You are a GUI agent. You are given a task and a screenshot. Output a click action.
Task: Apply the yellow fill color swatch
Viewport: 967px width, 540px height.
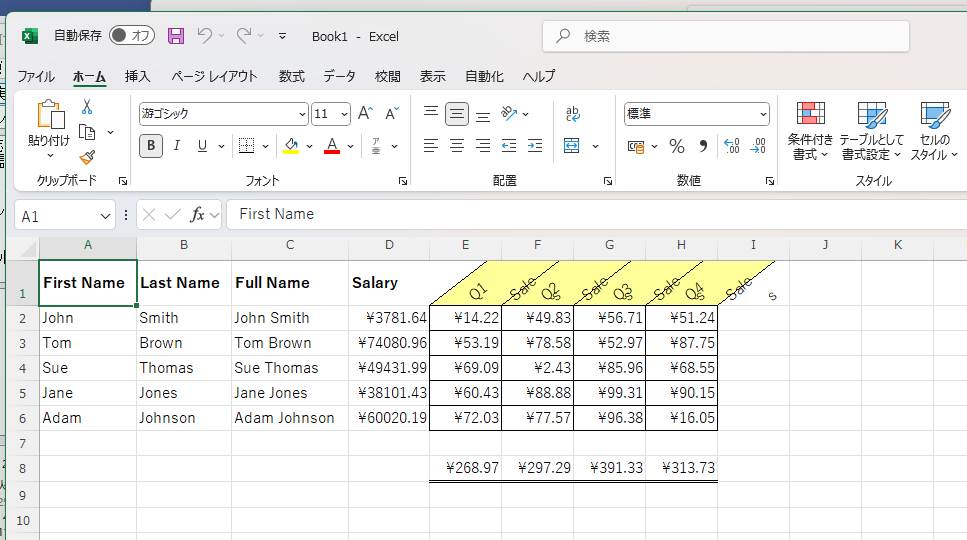coord(291,146)
